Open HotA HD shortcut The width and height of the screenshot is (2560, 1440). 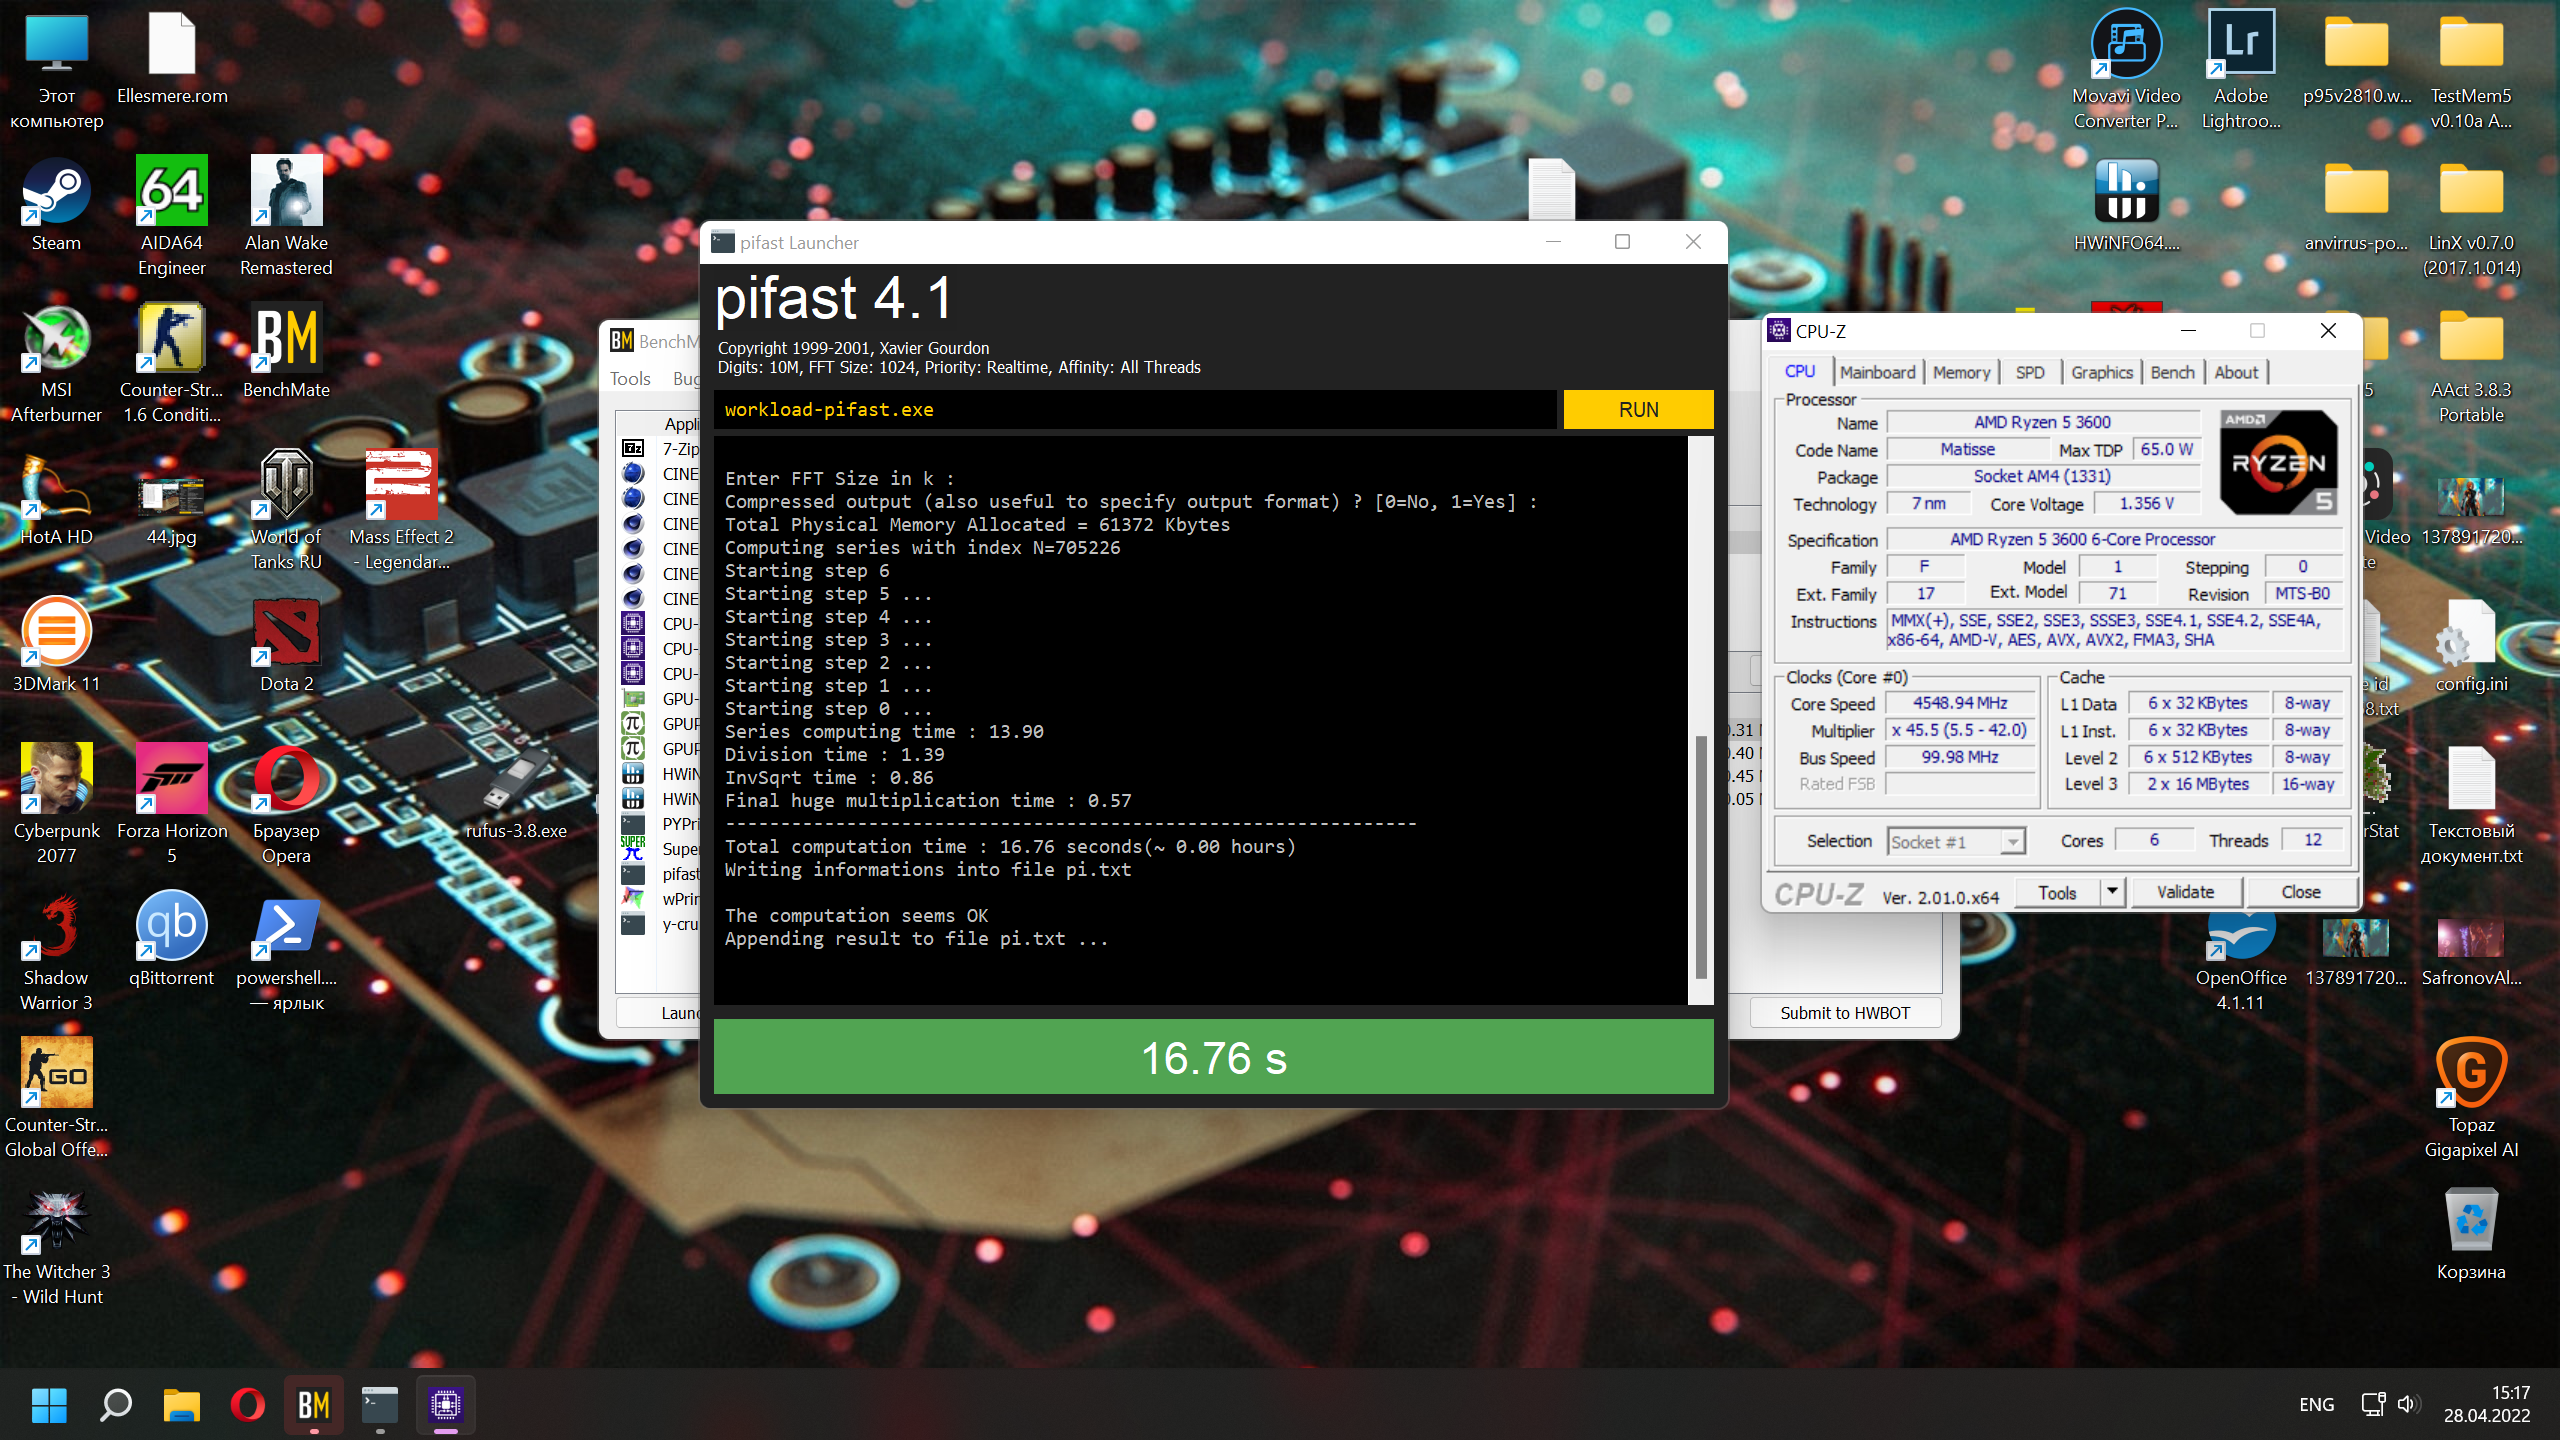56,497
